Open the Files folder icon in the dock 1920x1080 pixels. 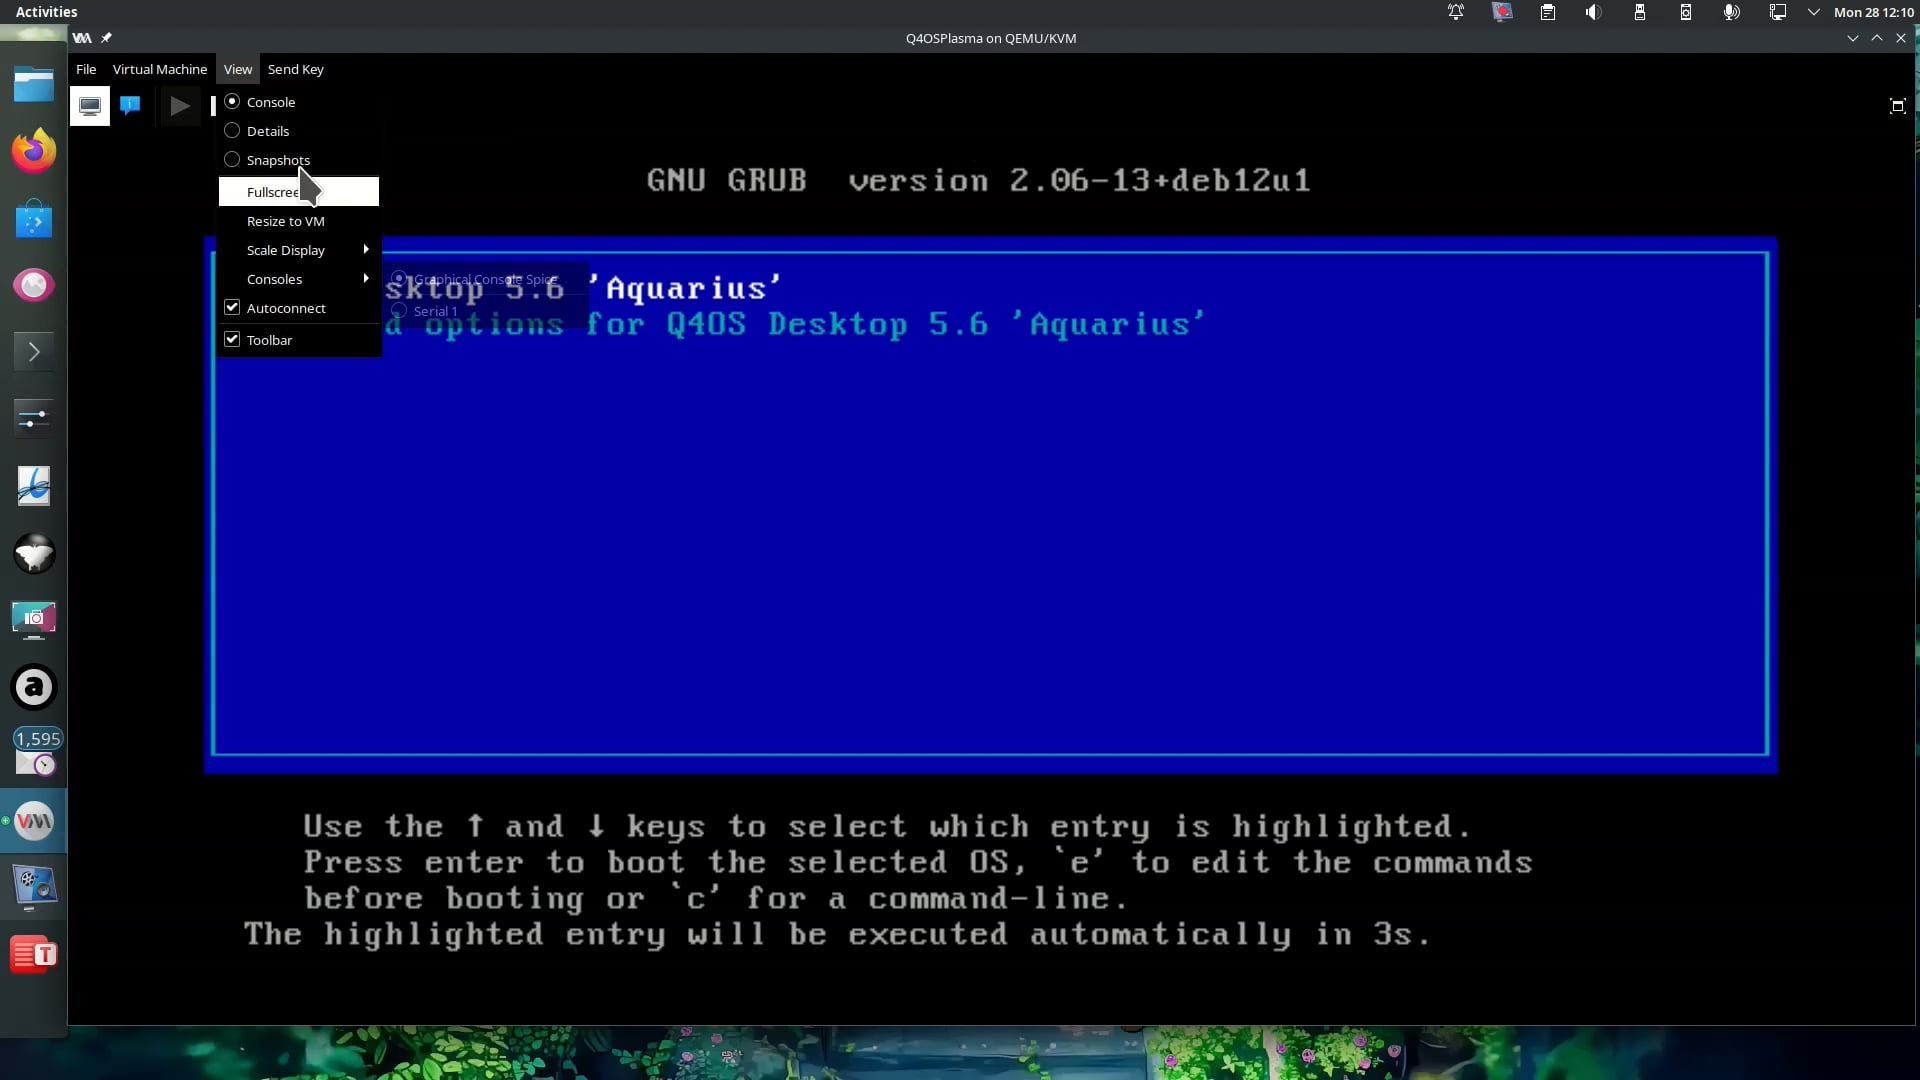point(33,85)
